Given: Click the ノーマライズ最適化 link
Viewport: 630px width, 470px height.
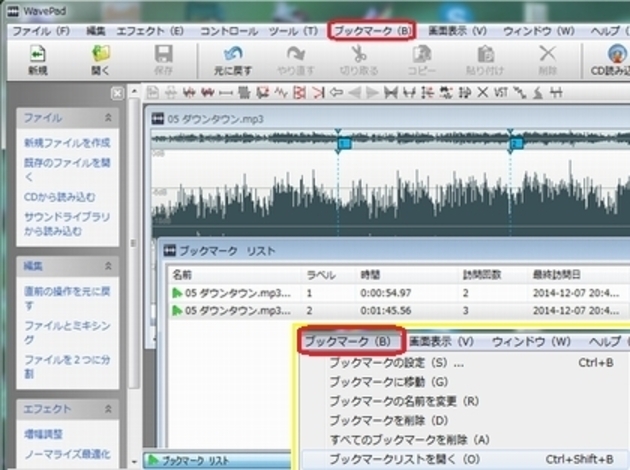Looking at the screenshot, I should 67,454.
